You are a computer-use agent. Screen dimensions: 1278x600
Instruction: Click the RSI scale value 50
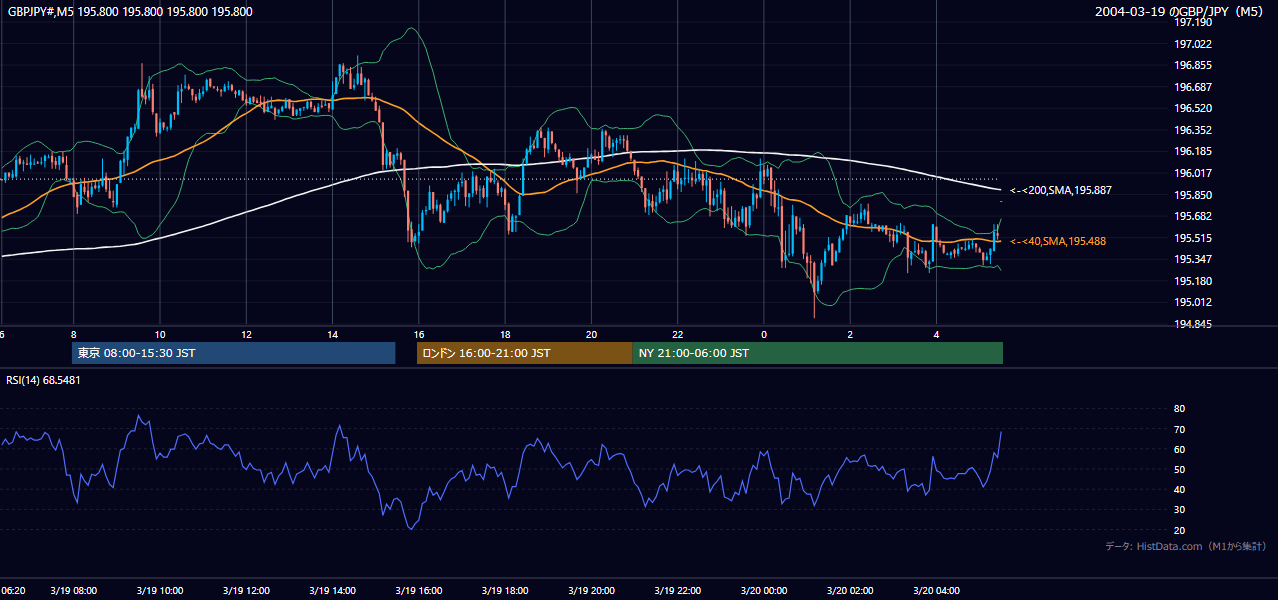click(x=1179, y=469)
